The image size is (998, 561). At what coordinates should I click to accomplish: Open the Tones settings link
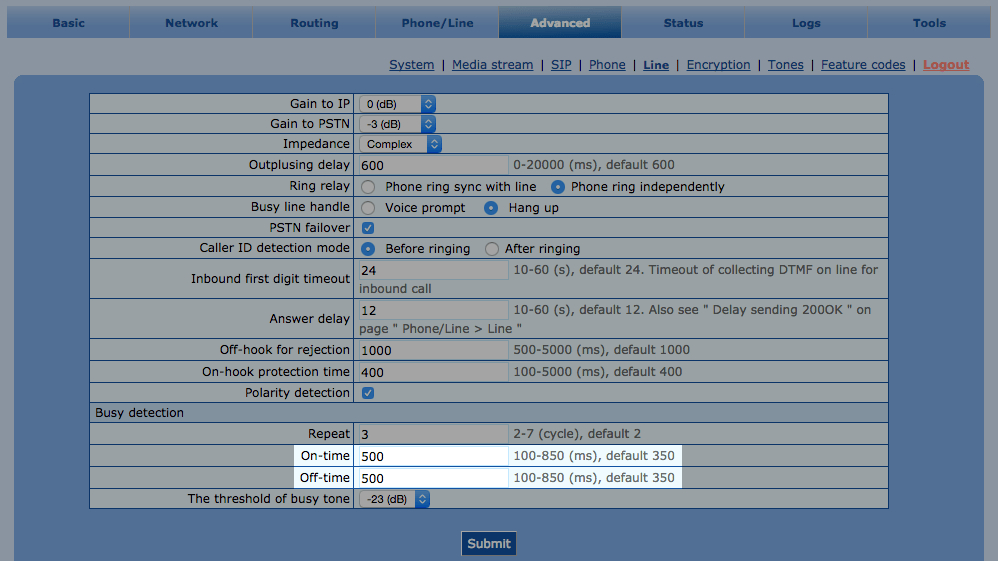click(x=785, y=65)
